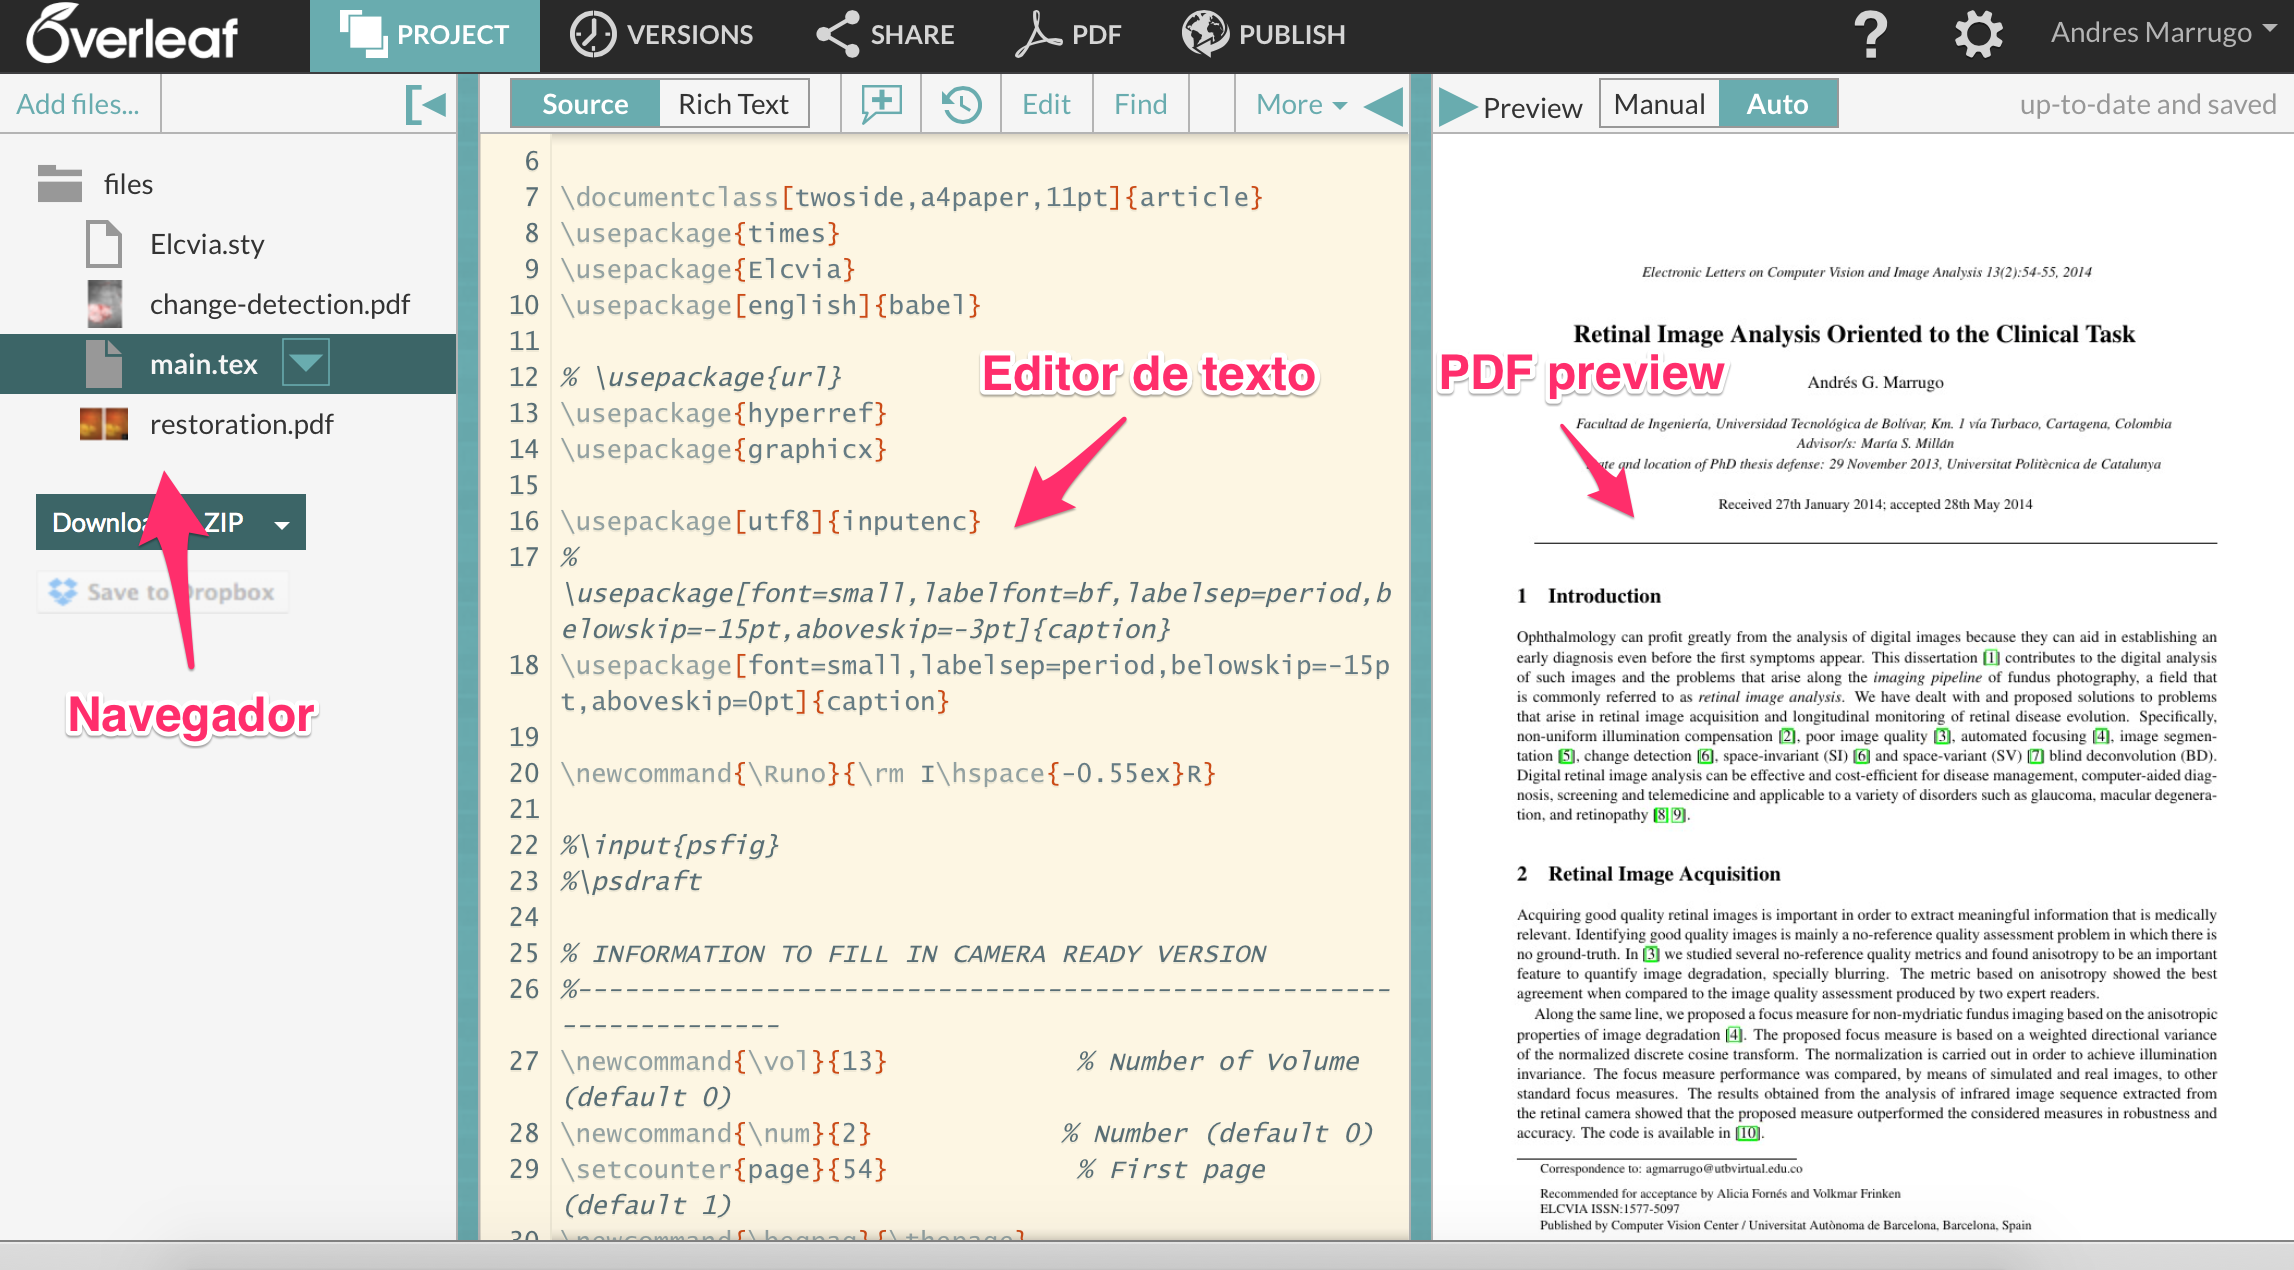Screen dimensions: 2294x1270
Task: Click Save to Dropbox button
Action: point(163,592)
